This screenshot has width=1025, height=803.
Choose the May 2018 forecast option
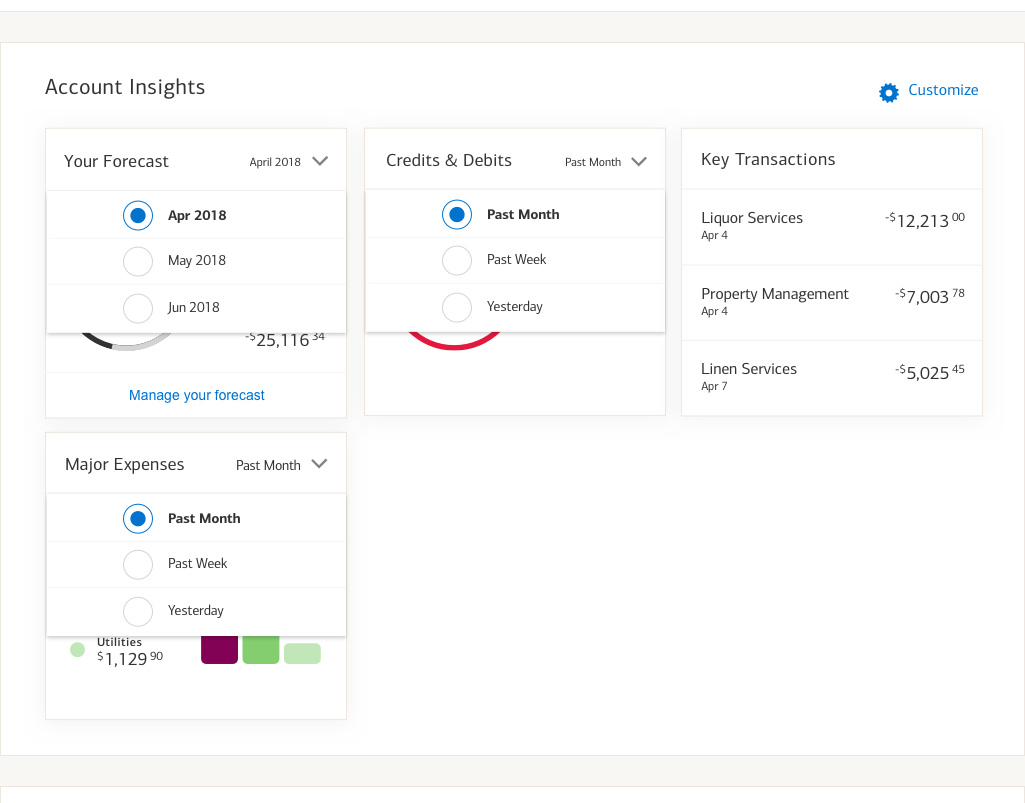click(138, 261)
